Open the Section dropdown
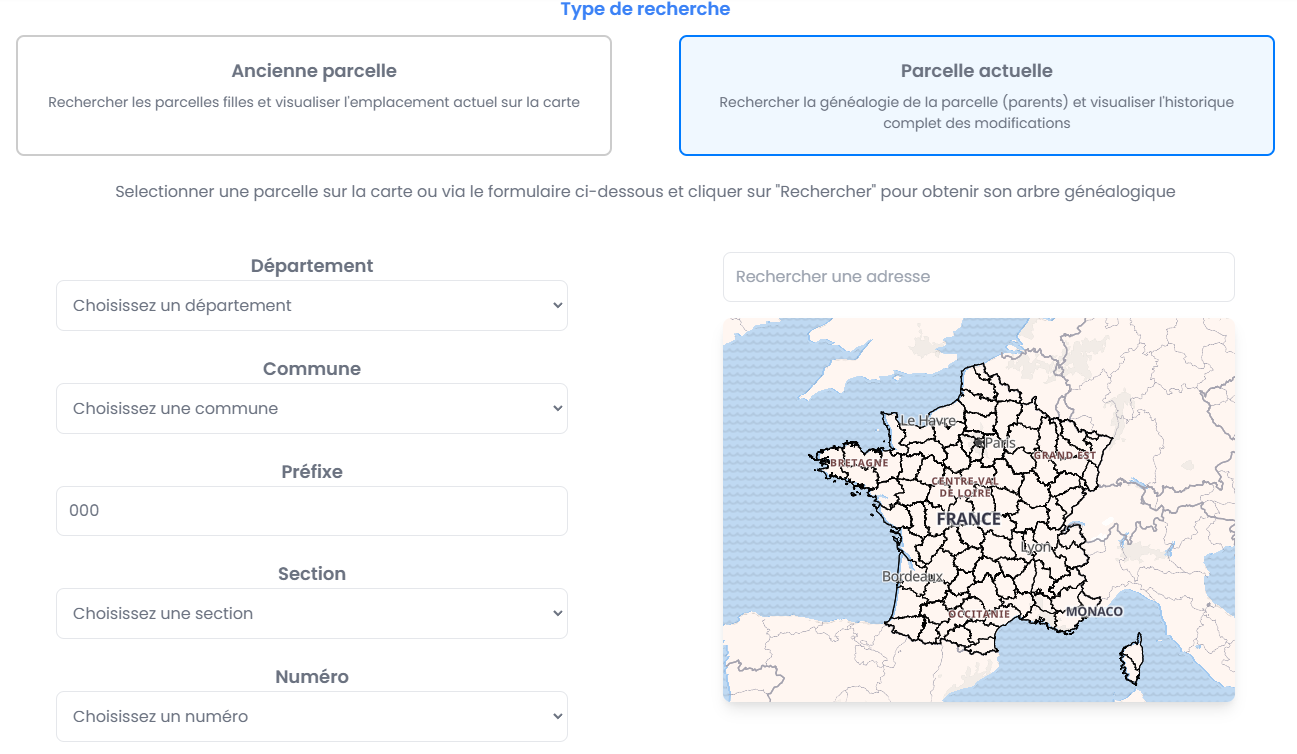 [312, 614]
